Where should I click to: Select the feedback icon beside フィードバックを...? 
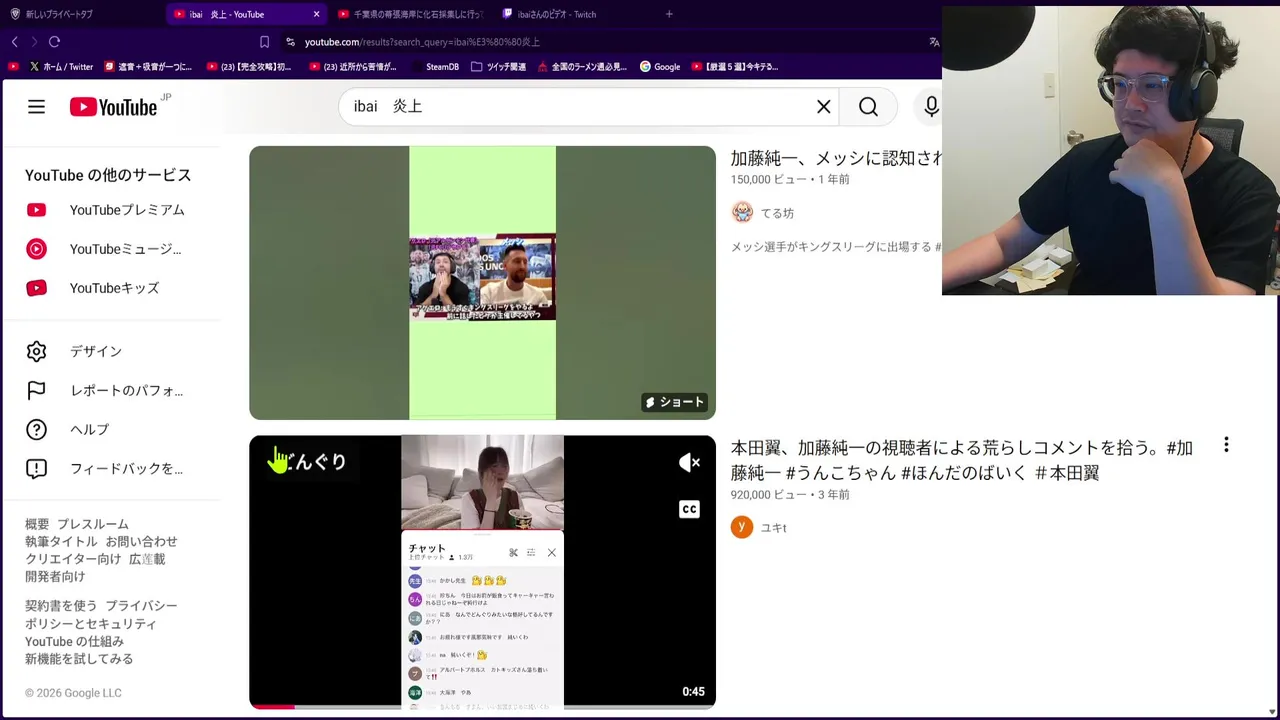tap(36, 468)
